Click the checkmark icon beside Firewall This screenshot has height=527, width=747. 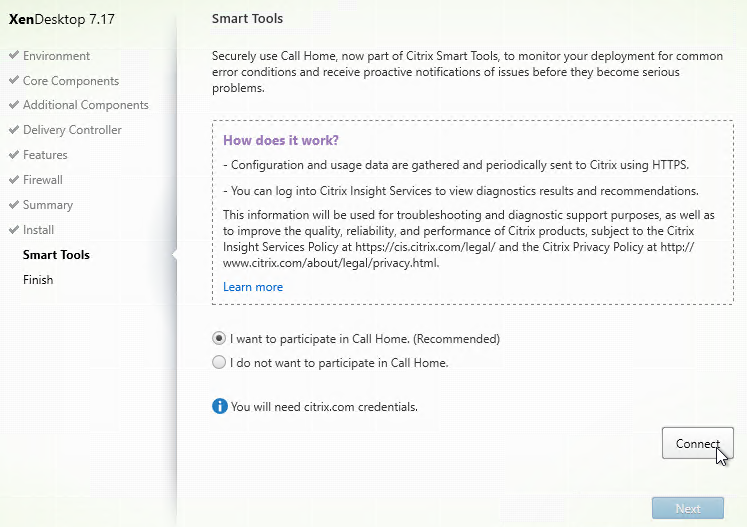pos(14,179)
